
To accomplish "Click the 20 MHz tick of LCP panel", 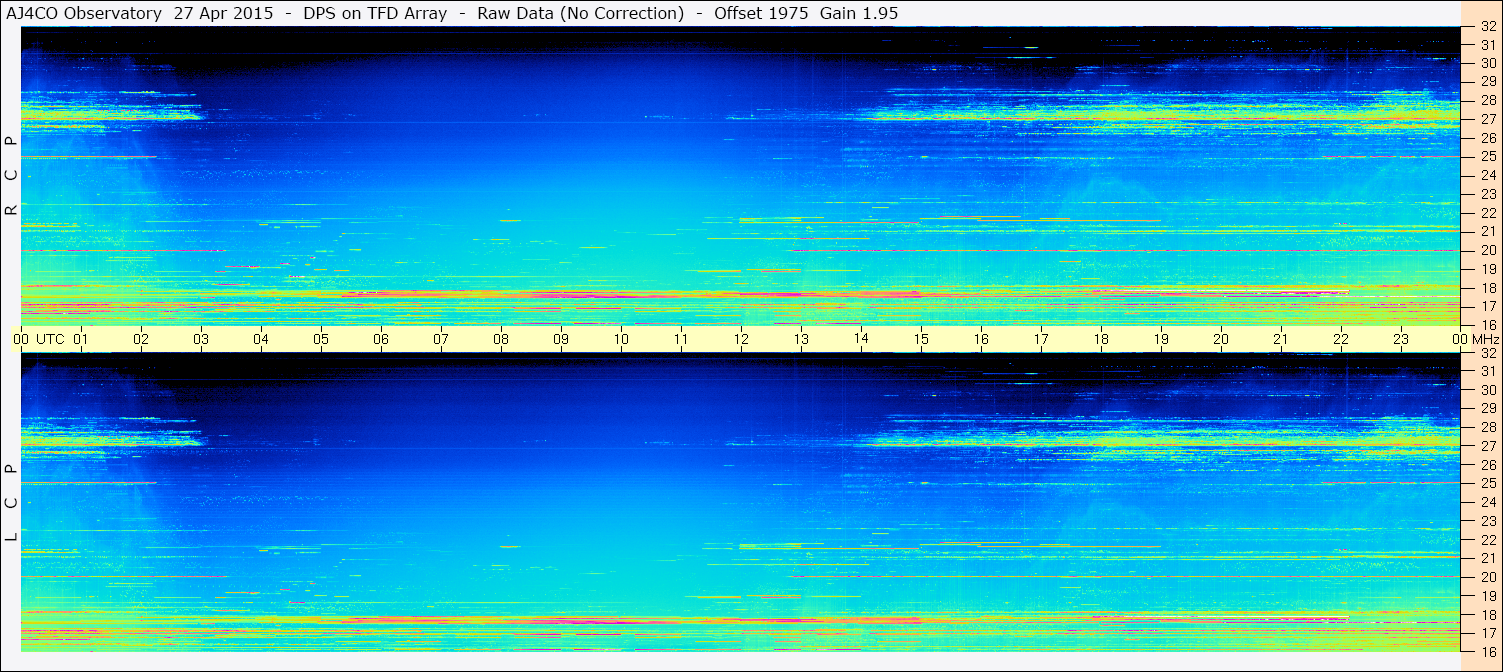I will pos(1487,577).
